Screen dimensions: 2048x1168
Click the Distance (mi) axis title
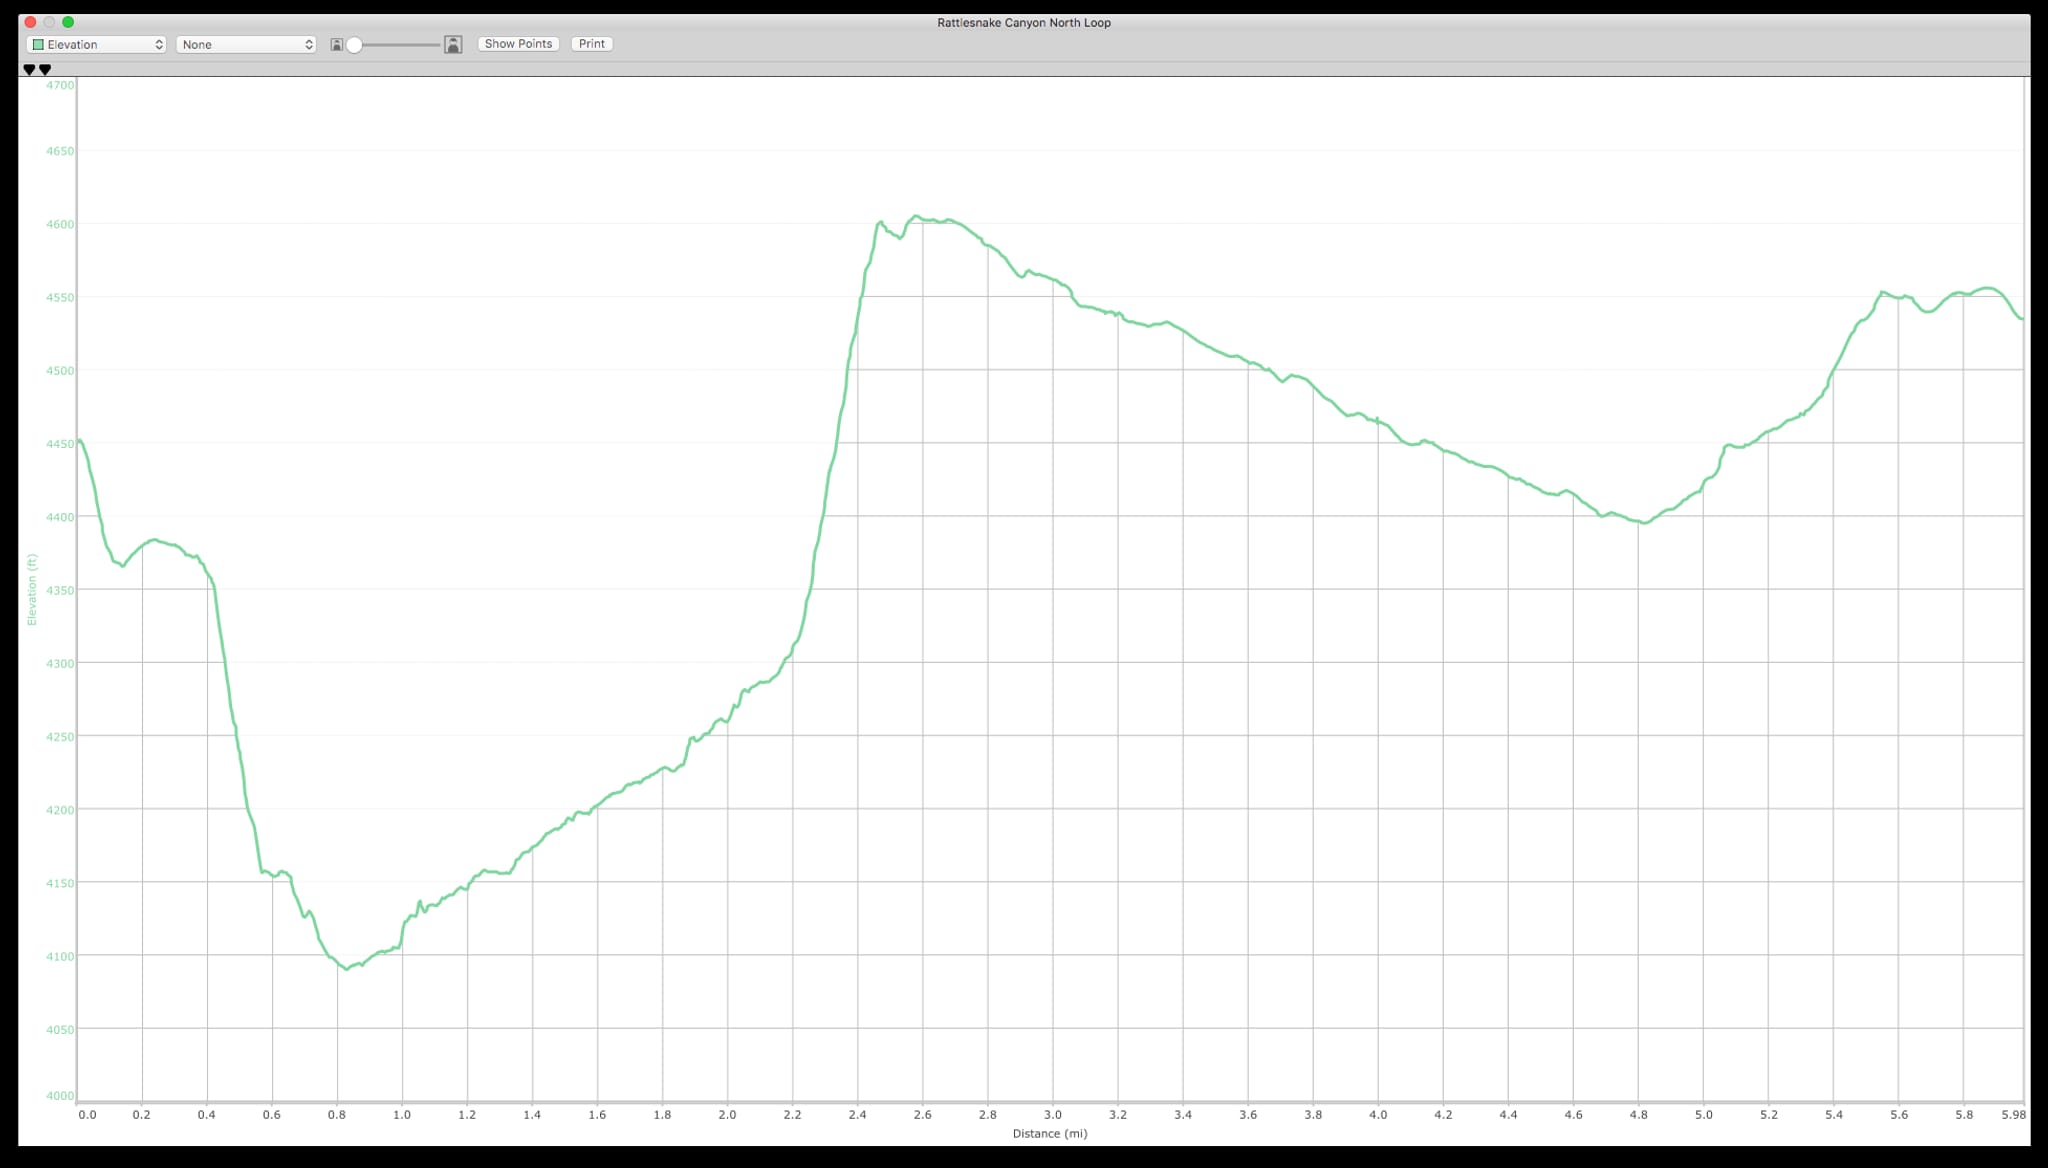[1050, 1133]
